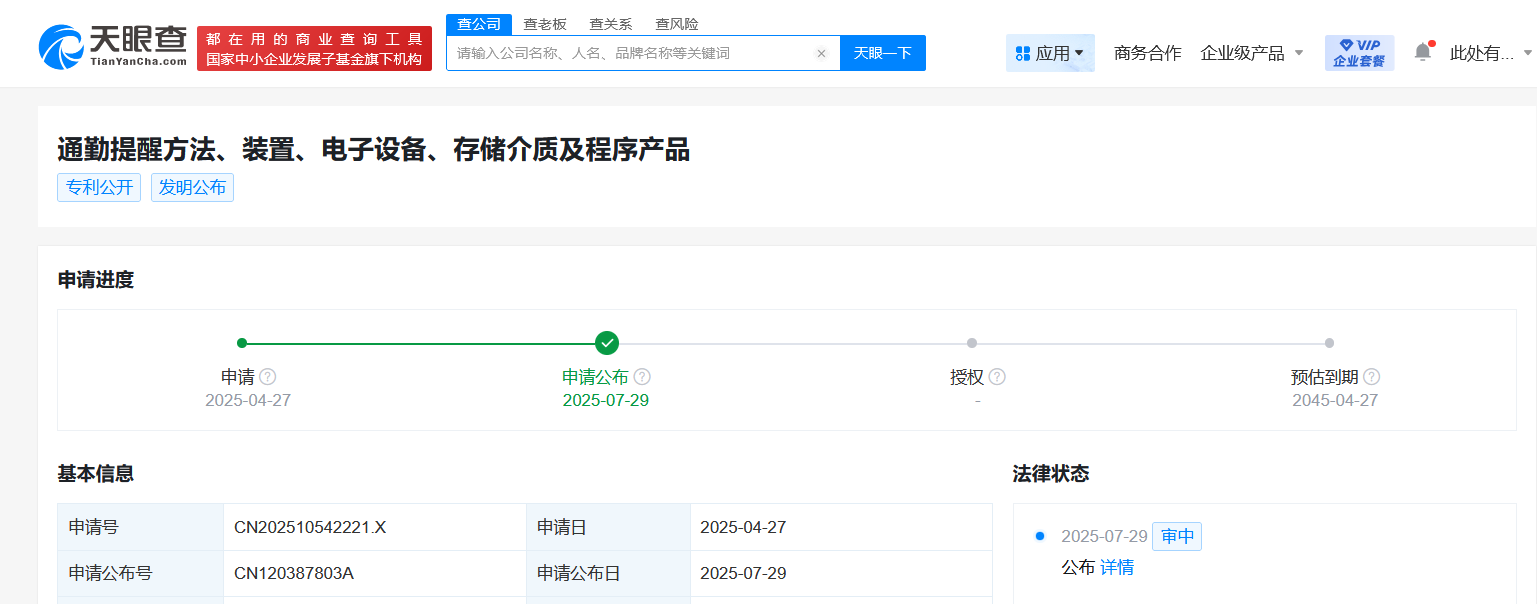This screenshot has height=604, width=1537.
Task: Click the 专利公开 tag
Action: 99,187
